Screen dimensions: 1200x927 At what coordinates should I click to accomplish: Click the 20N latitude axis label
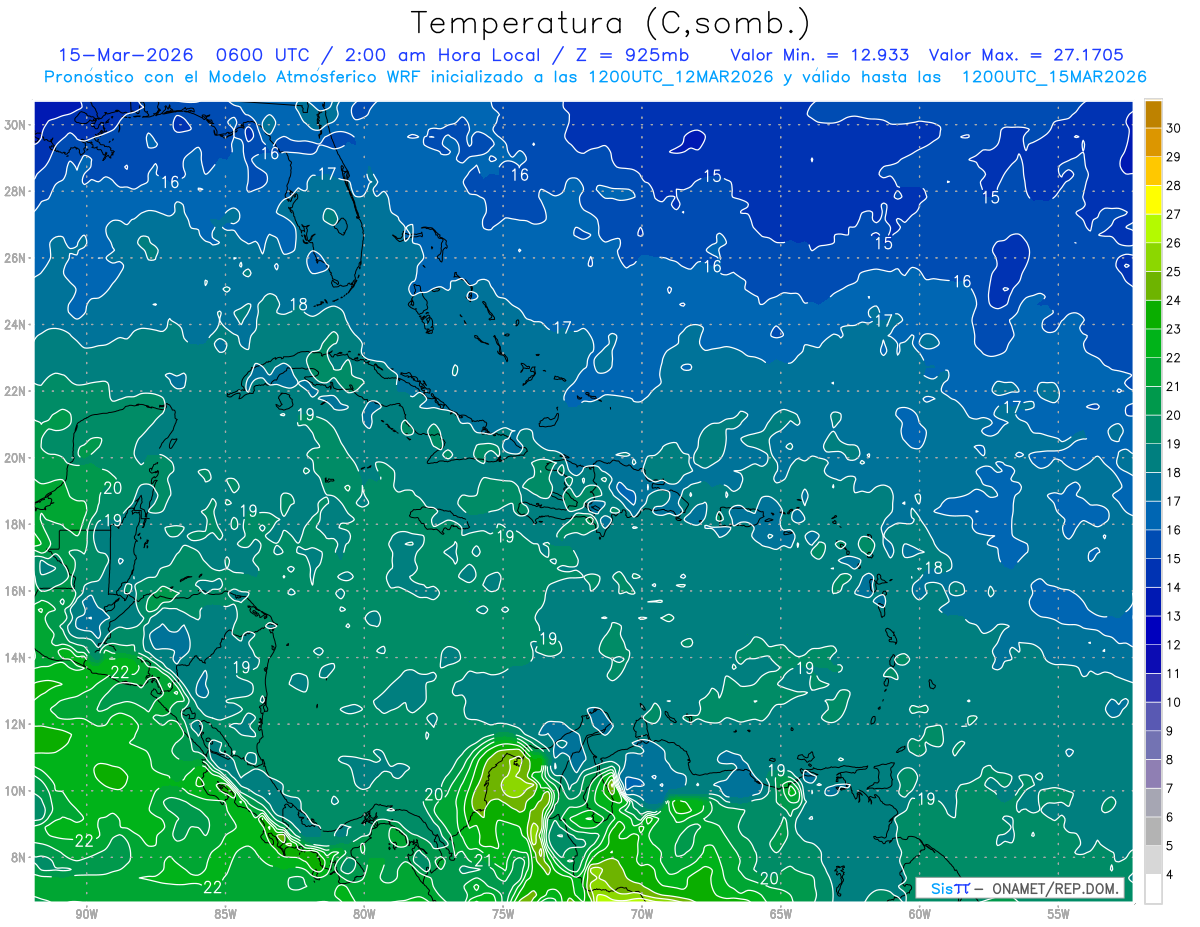pos(17,458)
